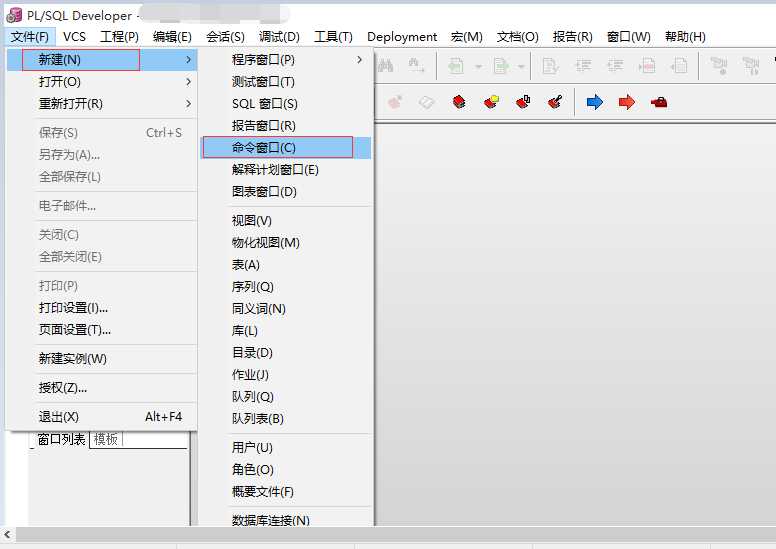Open the 报告(R) menu
776x549 pixels.
click(573, 37)
